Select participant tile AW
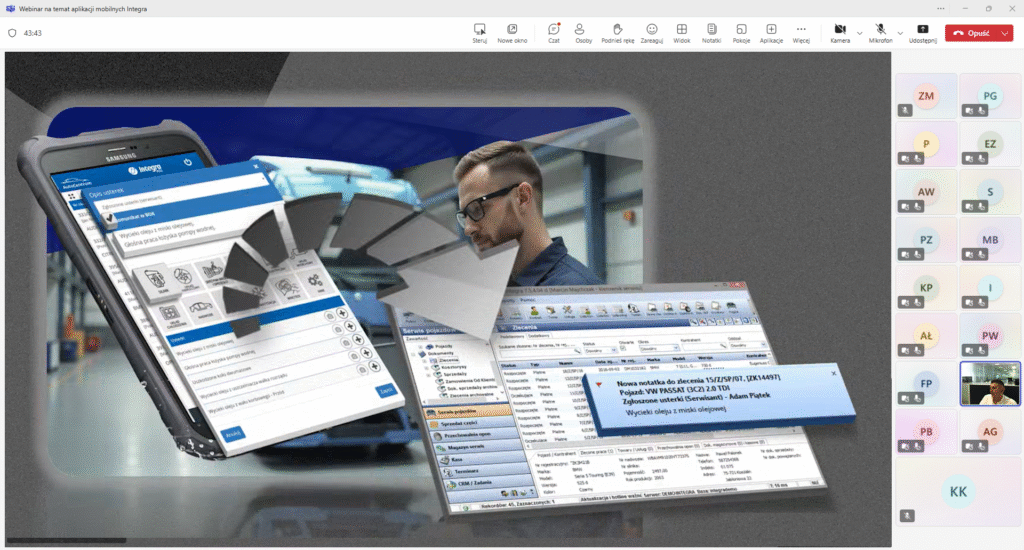This screenshot has height=550, width=1024. tap(926, 192)
